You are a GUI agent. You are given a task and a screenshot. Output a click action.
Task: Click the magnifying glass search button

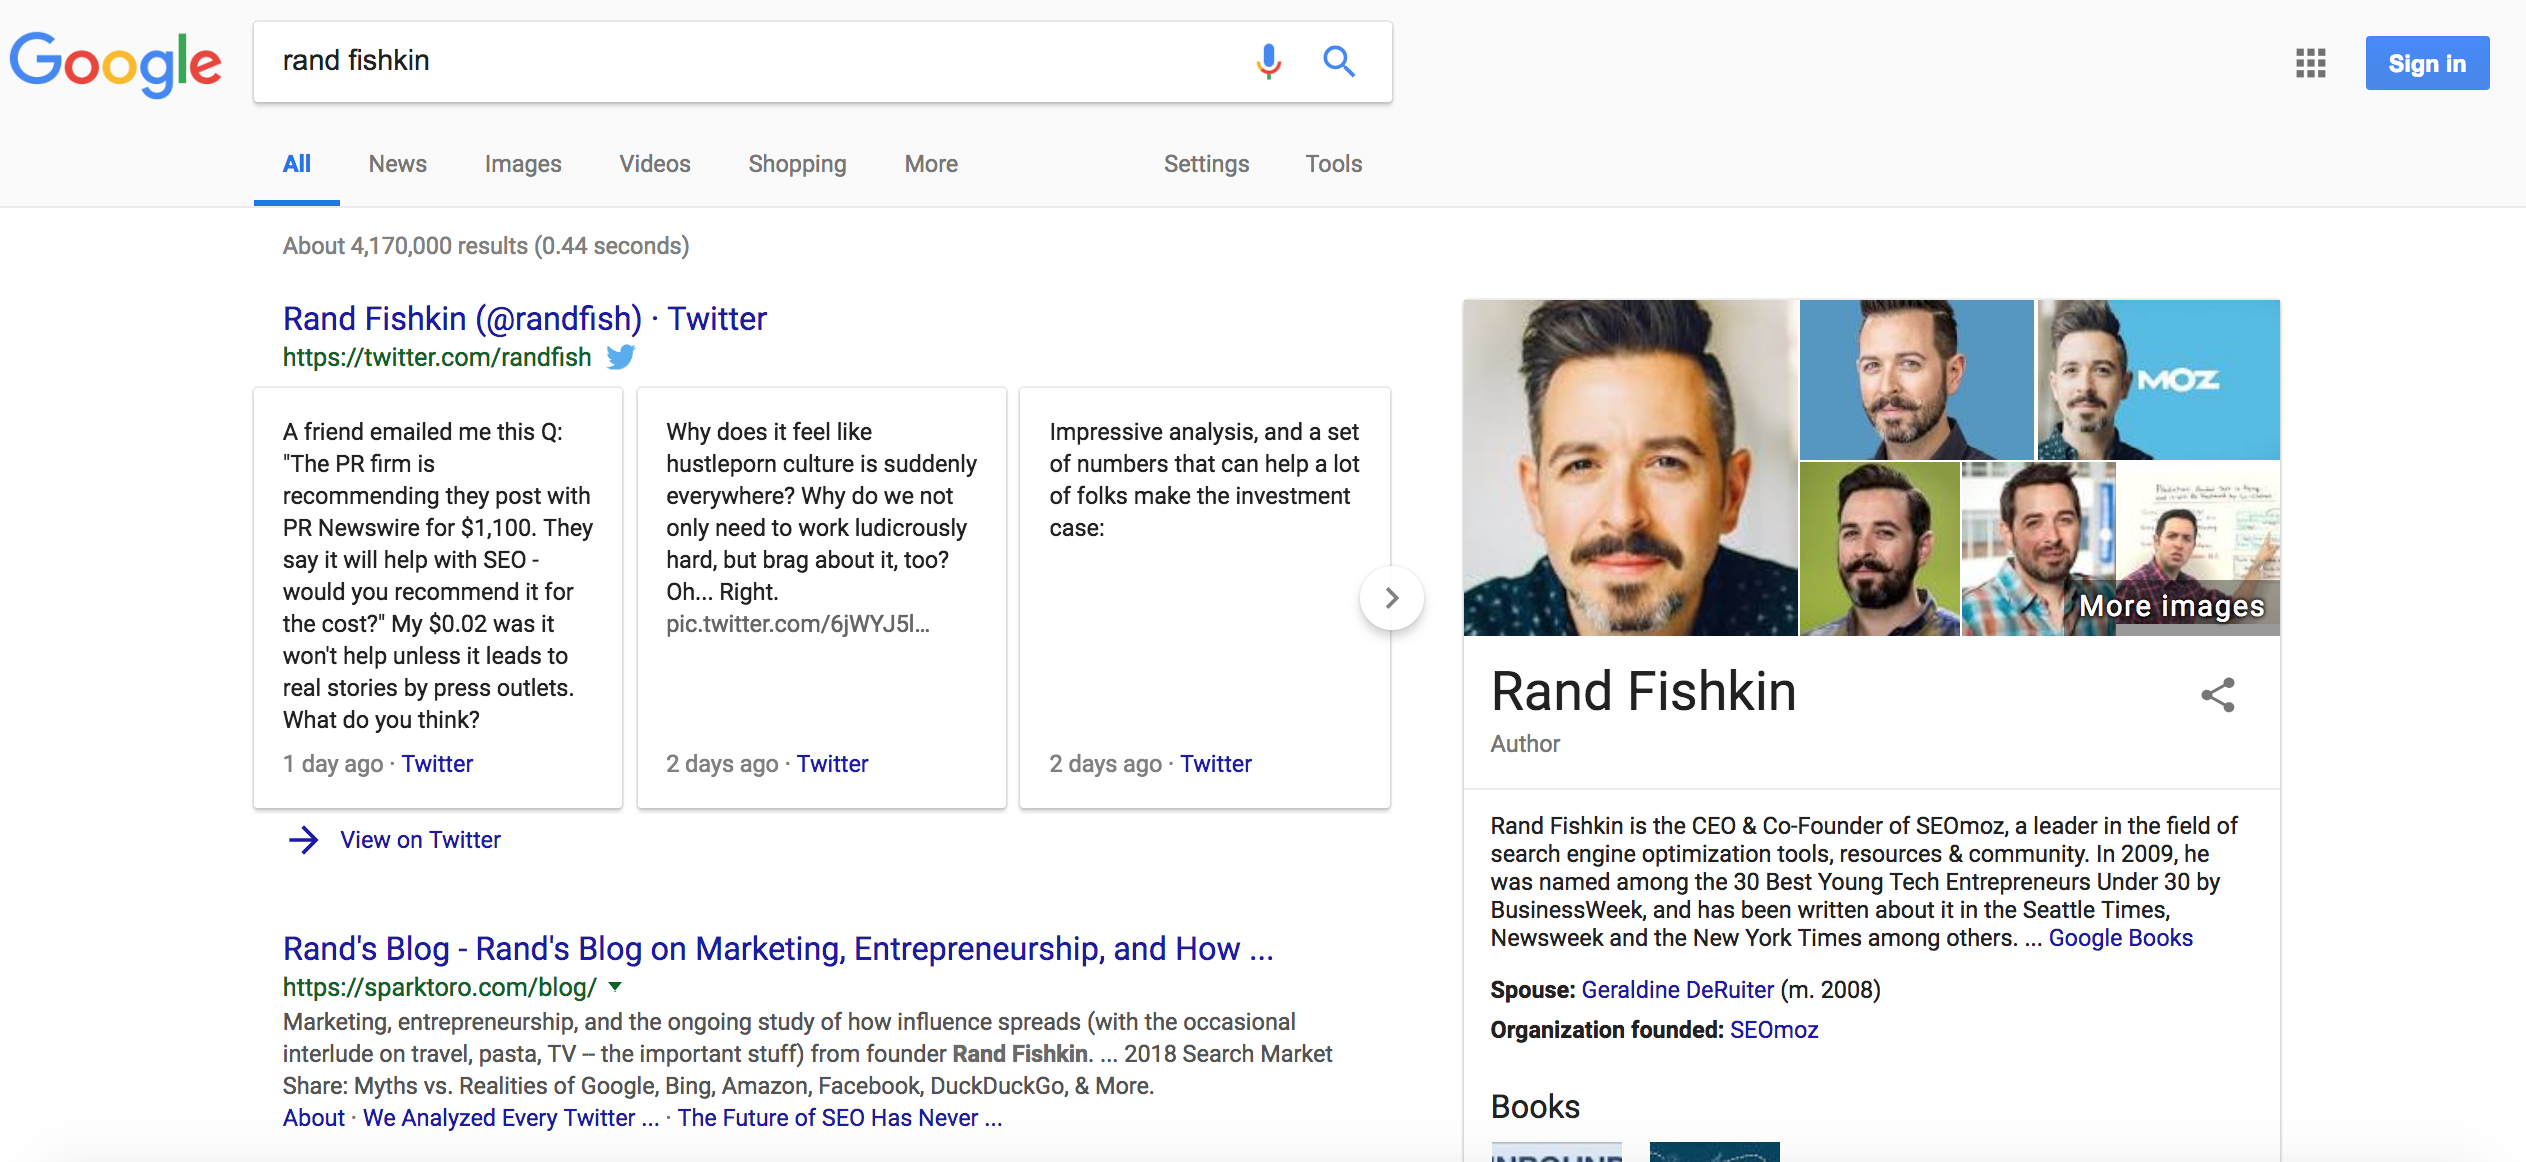click(1339, 62)
